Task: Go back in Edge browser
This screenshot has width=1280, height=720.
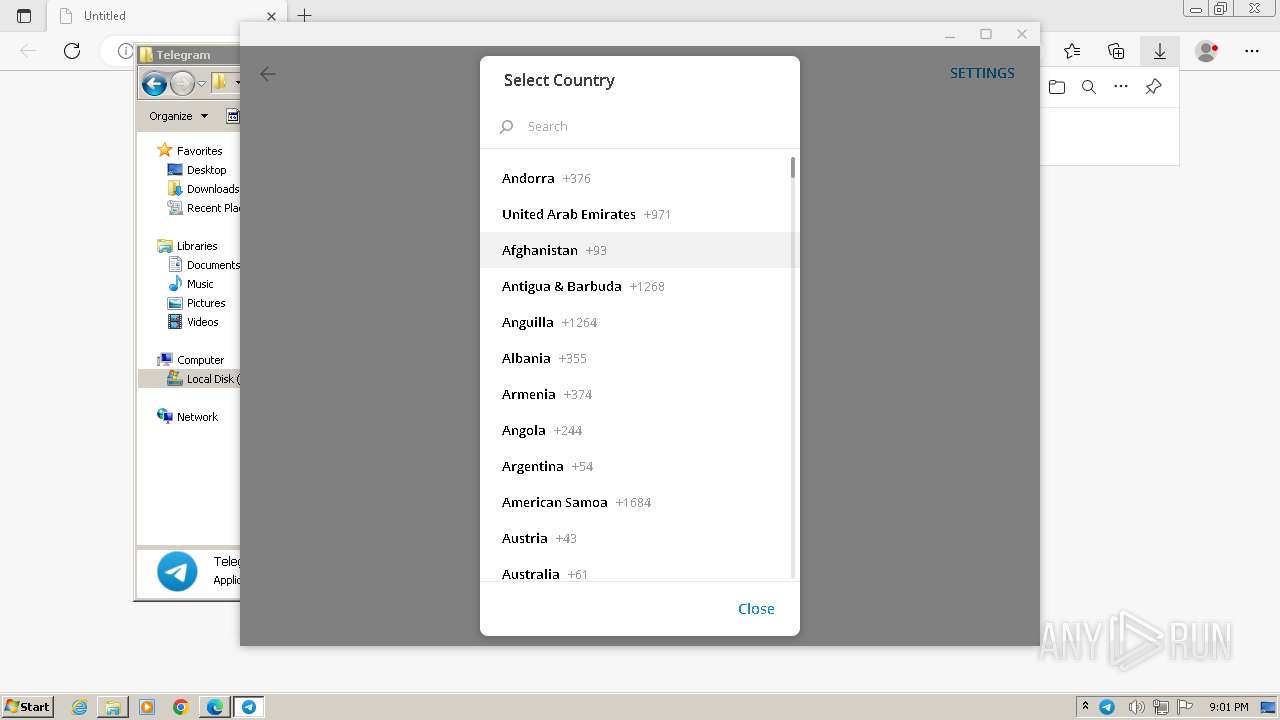Action: point(28,51)
